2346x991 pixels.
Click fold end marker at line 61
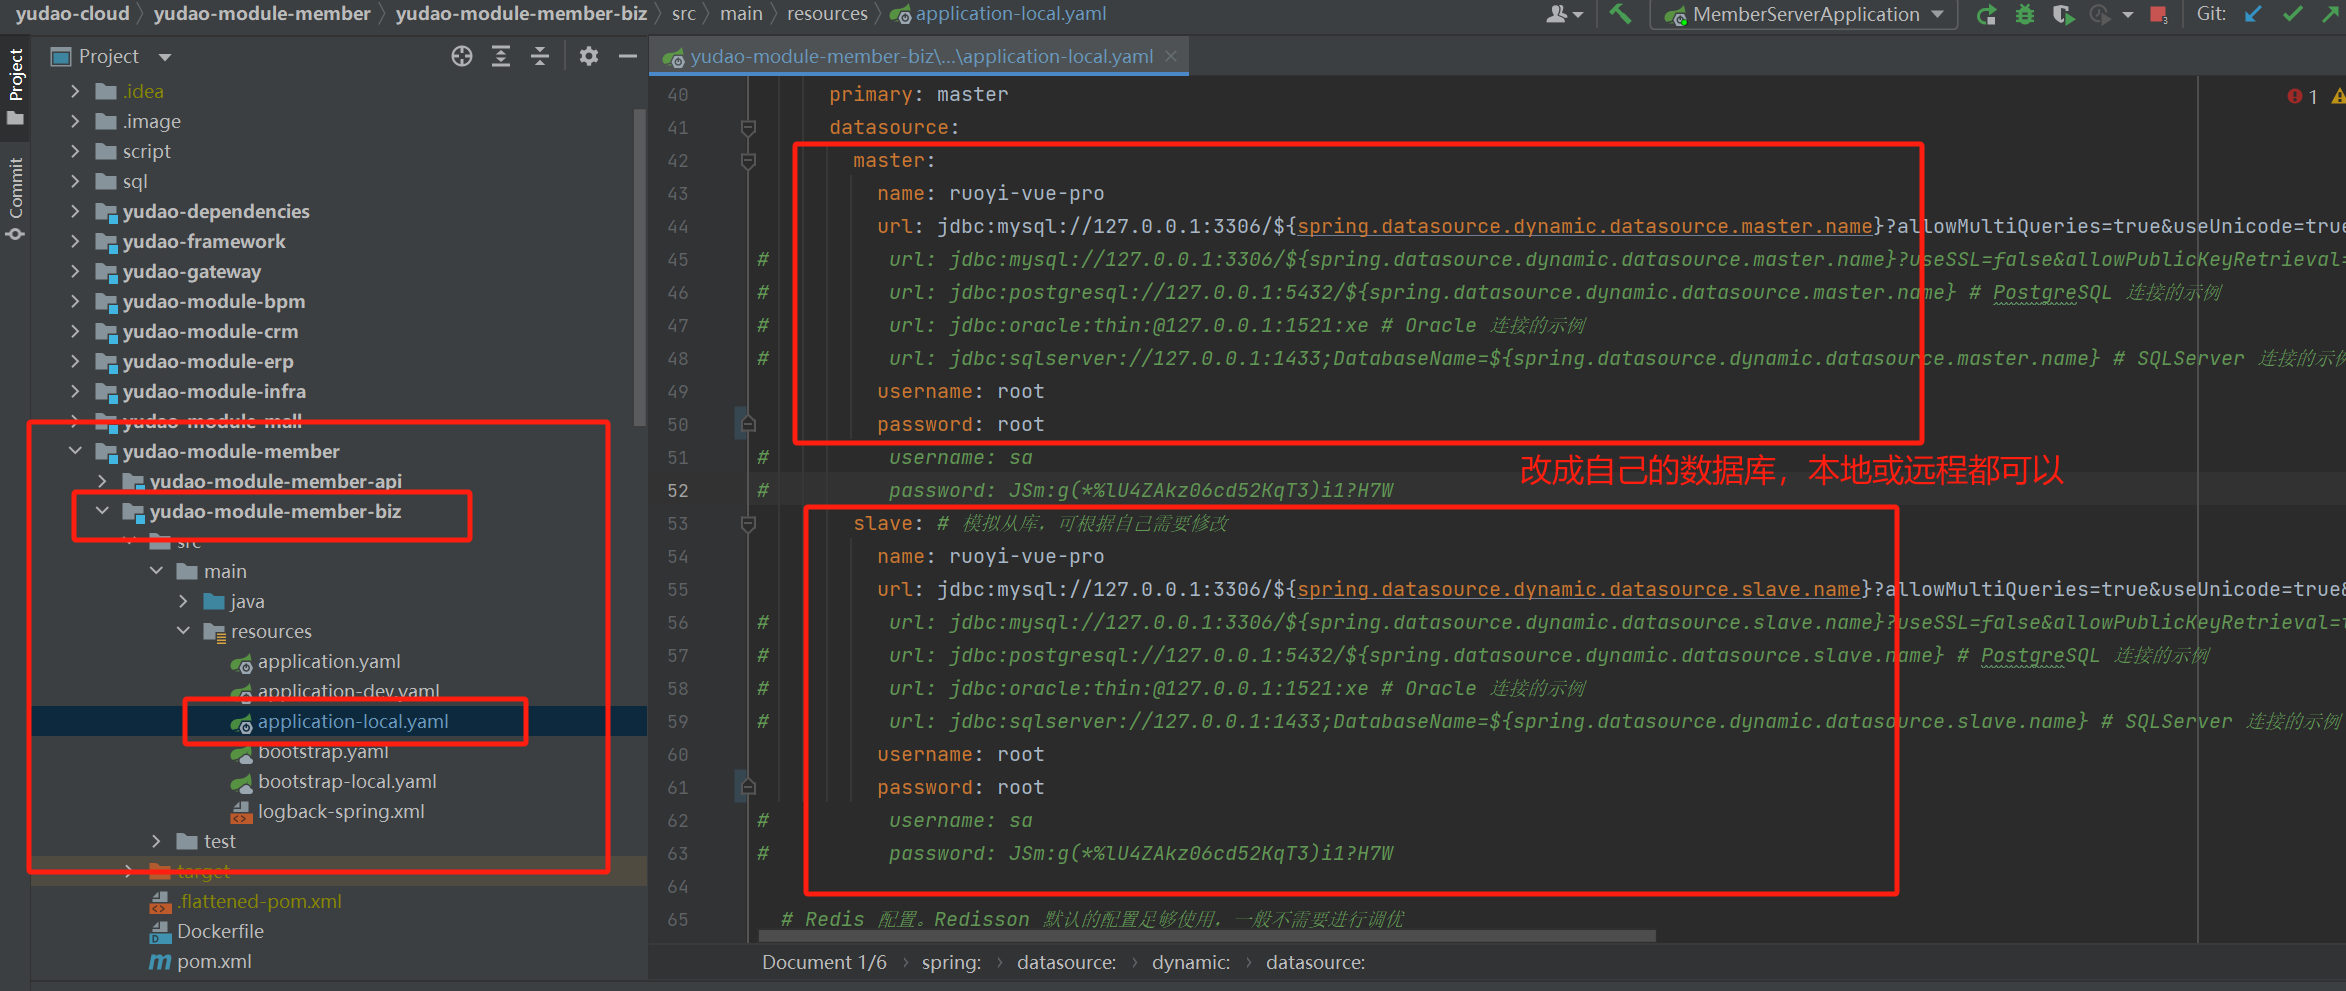tap(748, 787)
